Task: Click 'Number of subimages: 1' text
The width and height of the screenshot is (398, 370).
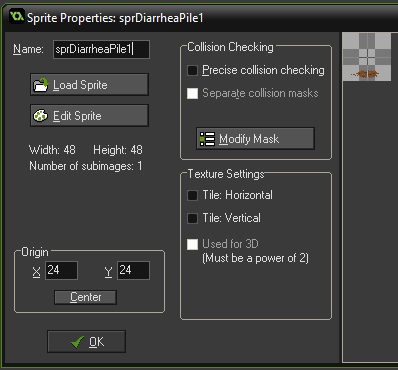Action: click(x=86, y=166)
